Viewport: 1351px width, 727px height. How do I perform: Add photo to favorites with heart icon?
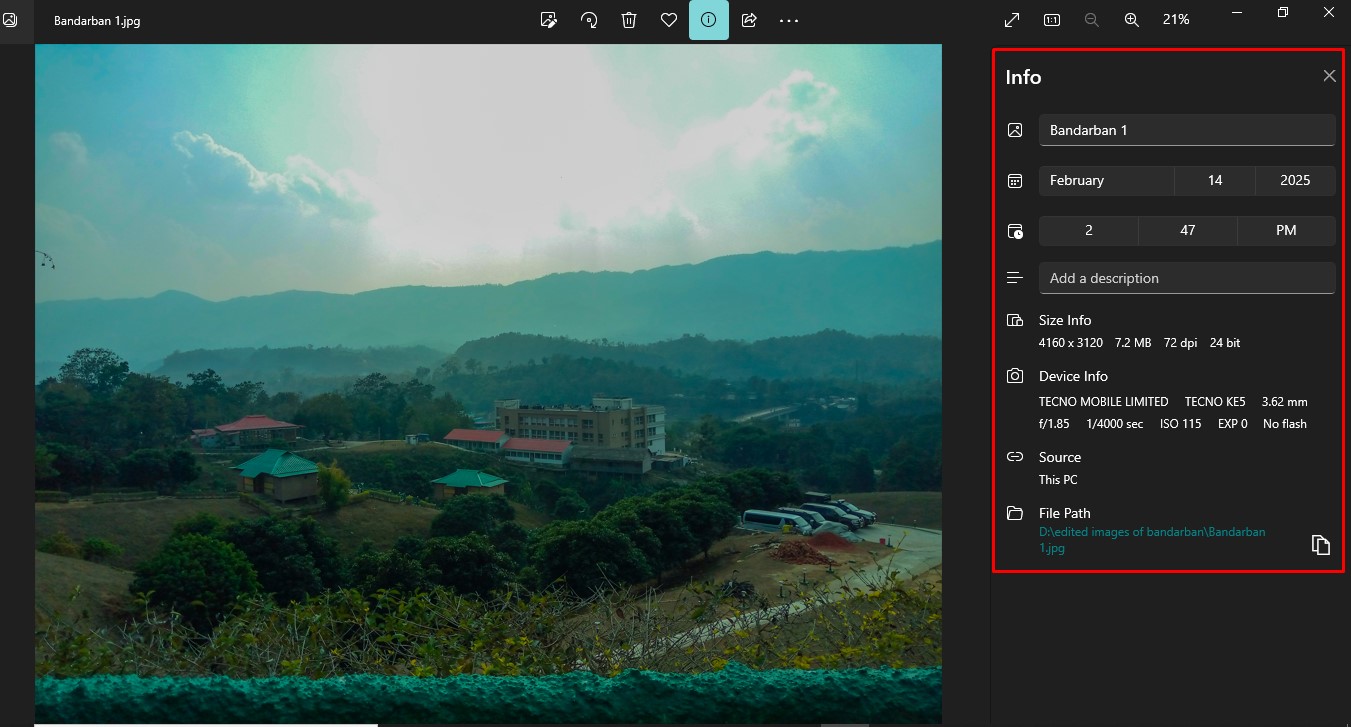coord(669,20)
